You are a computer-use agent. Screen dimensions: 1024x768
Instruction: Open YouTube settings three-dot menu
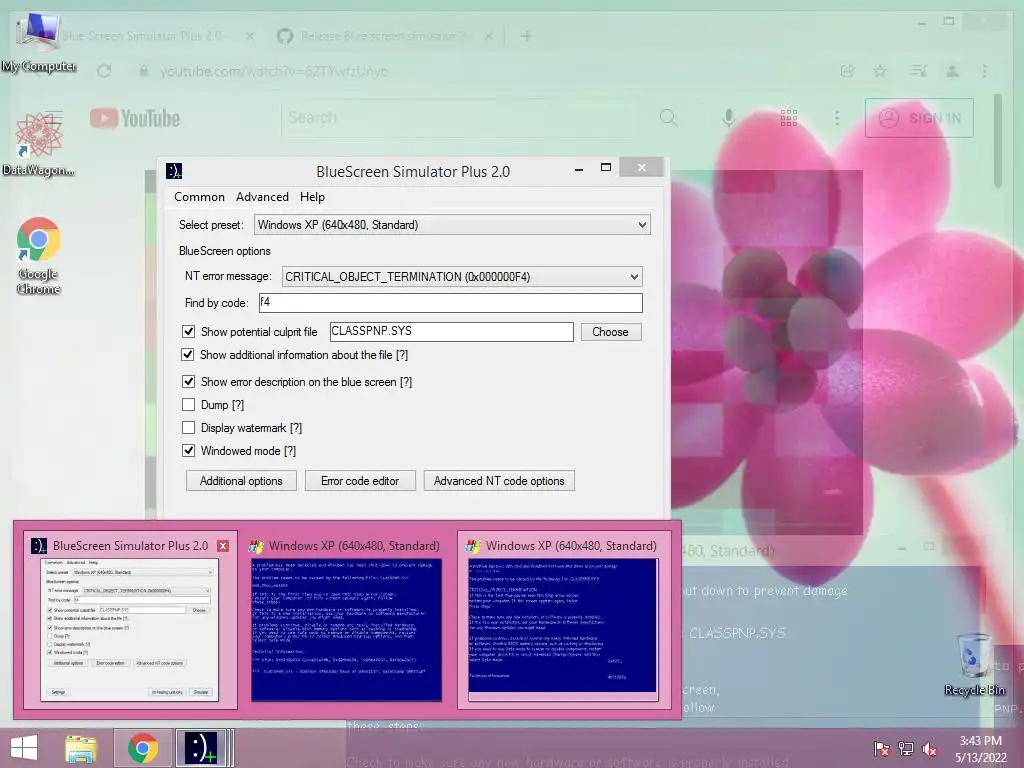(837, 118)
